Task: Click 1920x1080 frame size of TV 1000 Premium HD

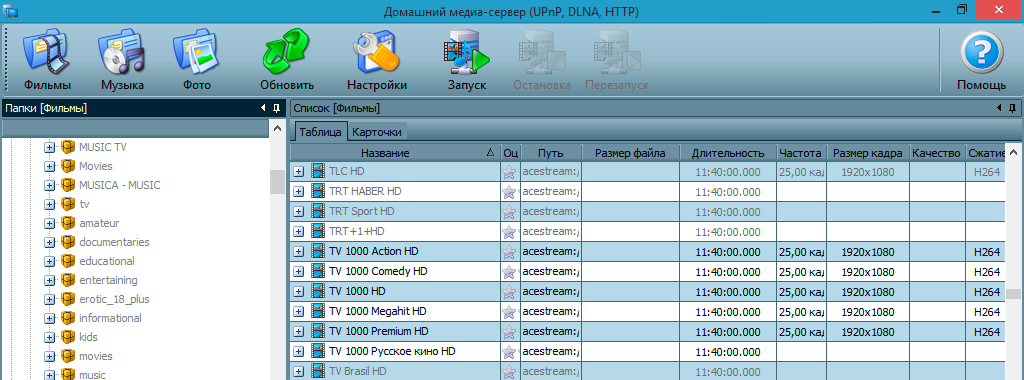Action: tap(868, 332)
